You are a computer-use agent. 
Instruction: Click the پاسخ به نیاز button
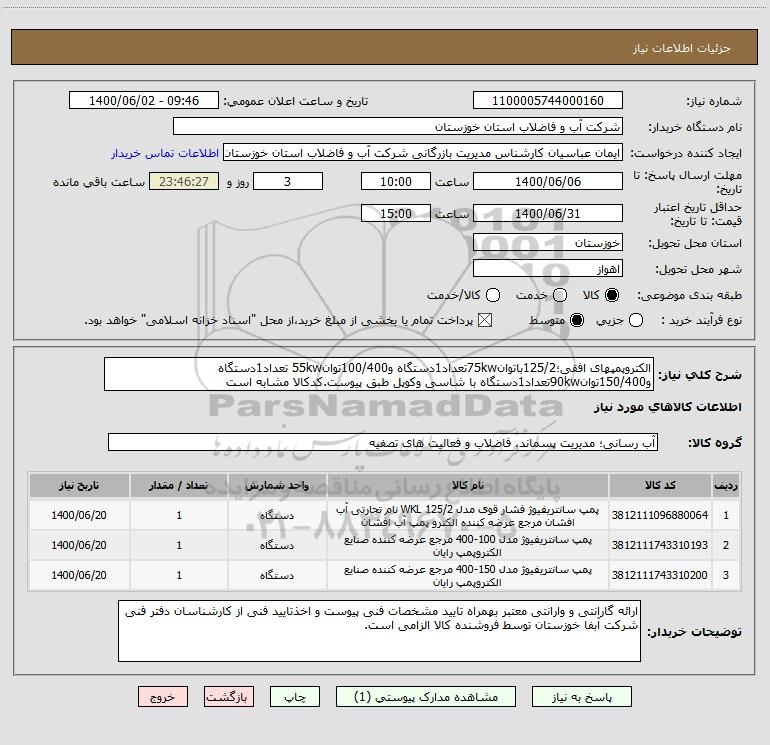point(582,697)
